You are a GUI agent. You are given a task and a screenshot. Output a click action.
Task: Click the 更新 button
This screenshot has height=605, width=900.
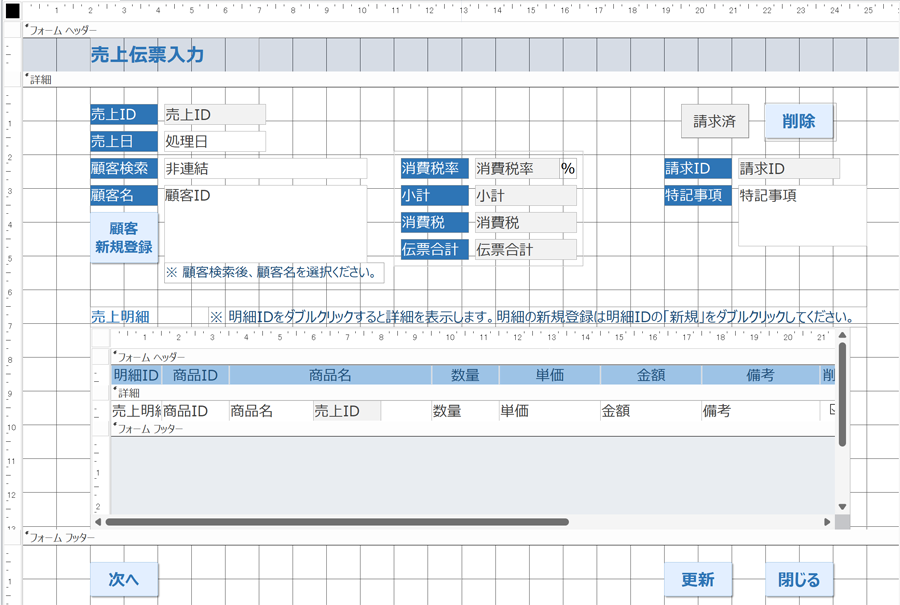click(x=698, y=579)
